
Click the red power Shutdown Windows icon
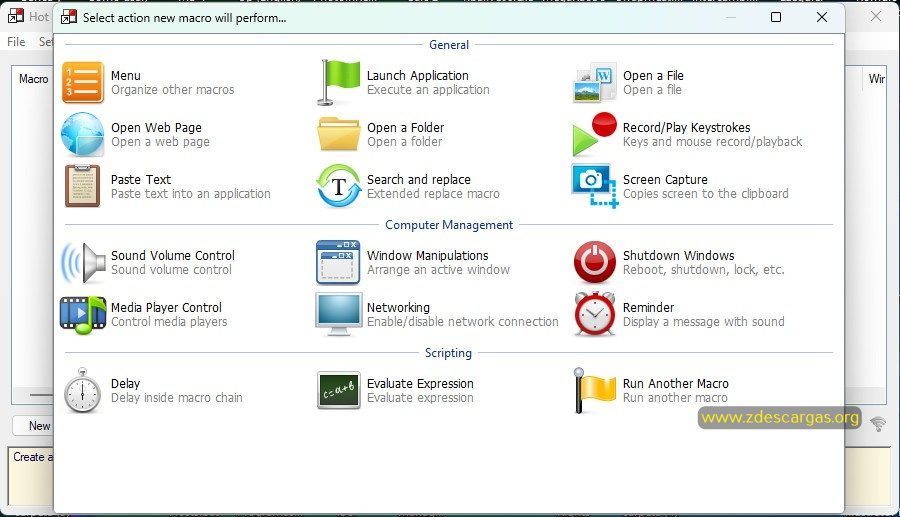click(595, 263)
